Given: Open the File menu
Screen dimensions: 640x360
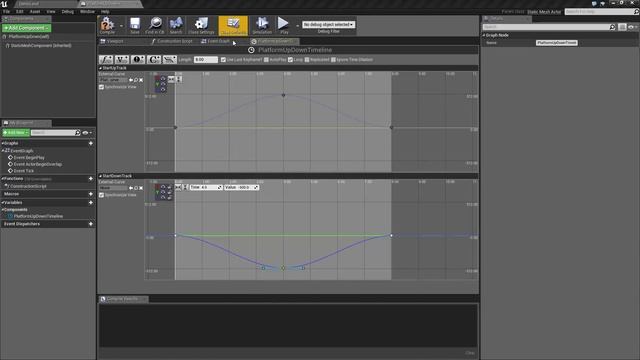Looking at the screenshot, I should click(x=7, y=12).
